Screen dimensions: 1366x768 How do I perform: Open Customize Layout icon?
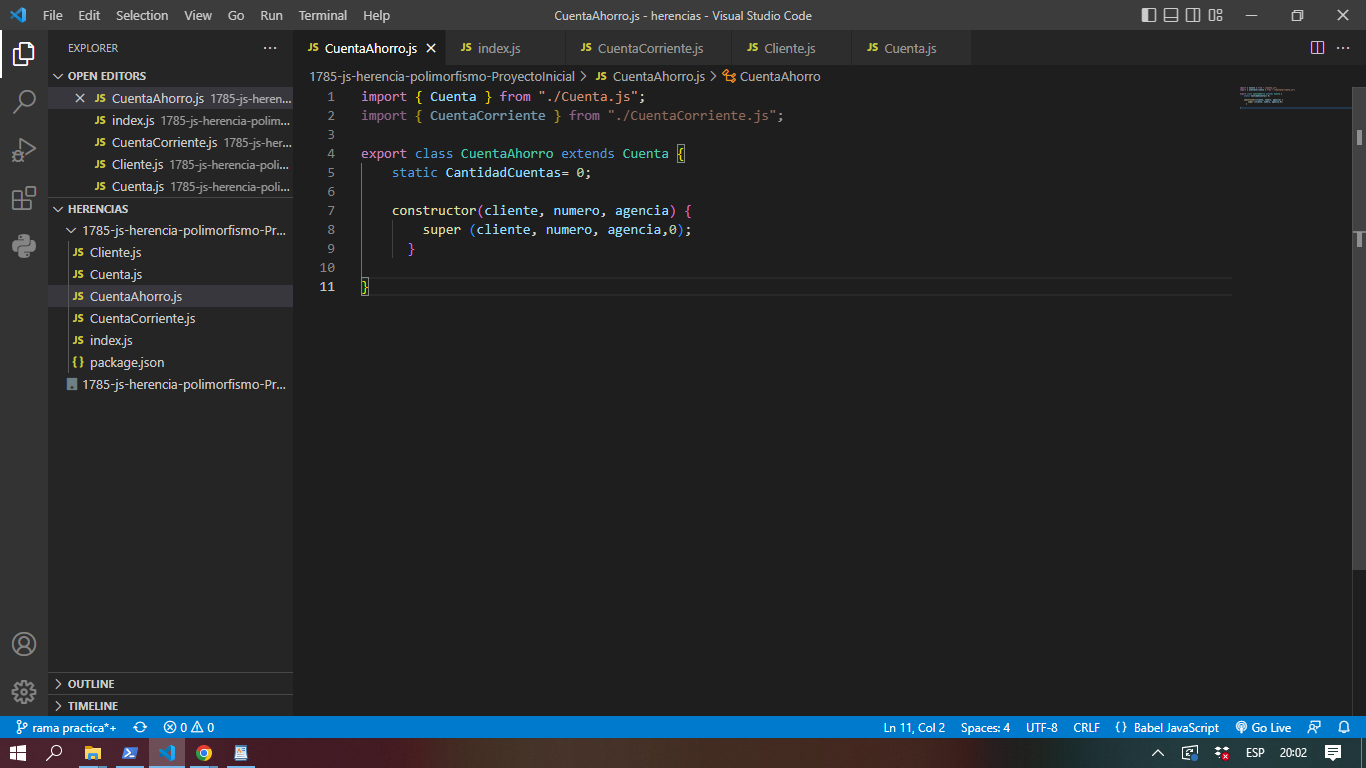tap(1216, 15)
